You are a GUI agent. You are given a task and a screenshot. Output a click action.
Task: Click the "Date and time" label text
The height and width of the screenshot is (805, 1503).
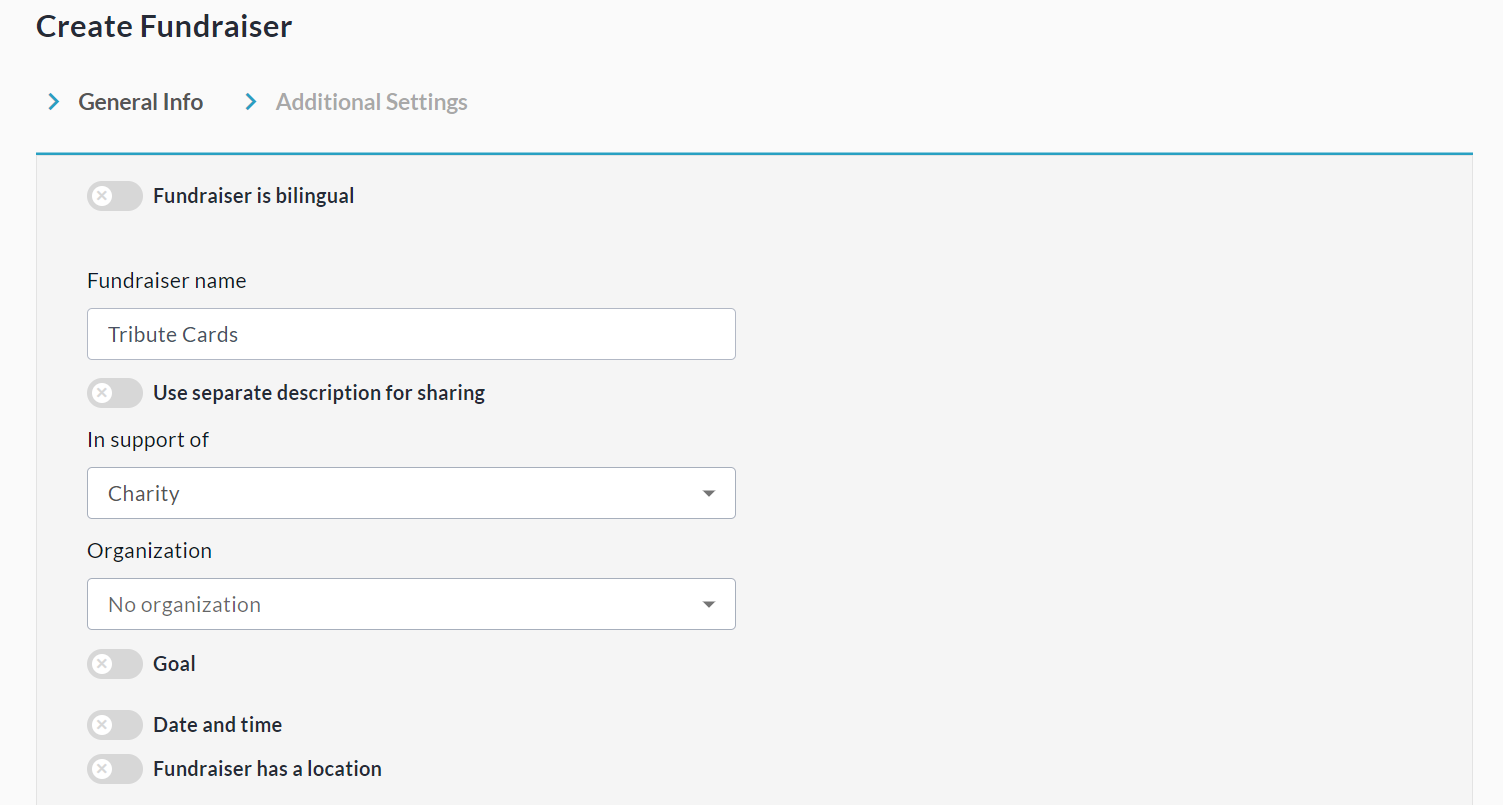click(217, 725)
